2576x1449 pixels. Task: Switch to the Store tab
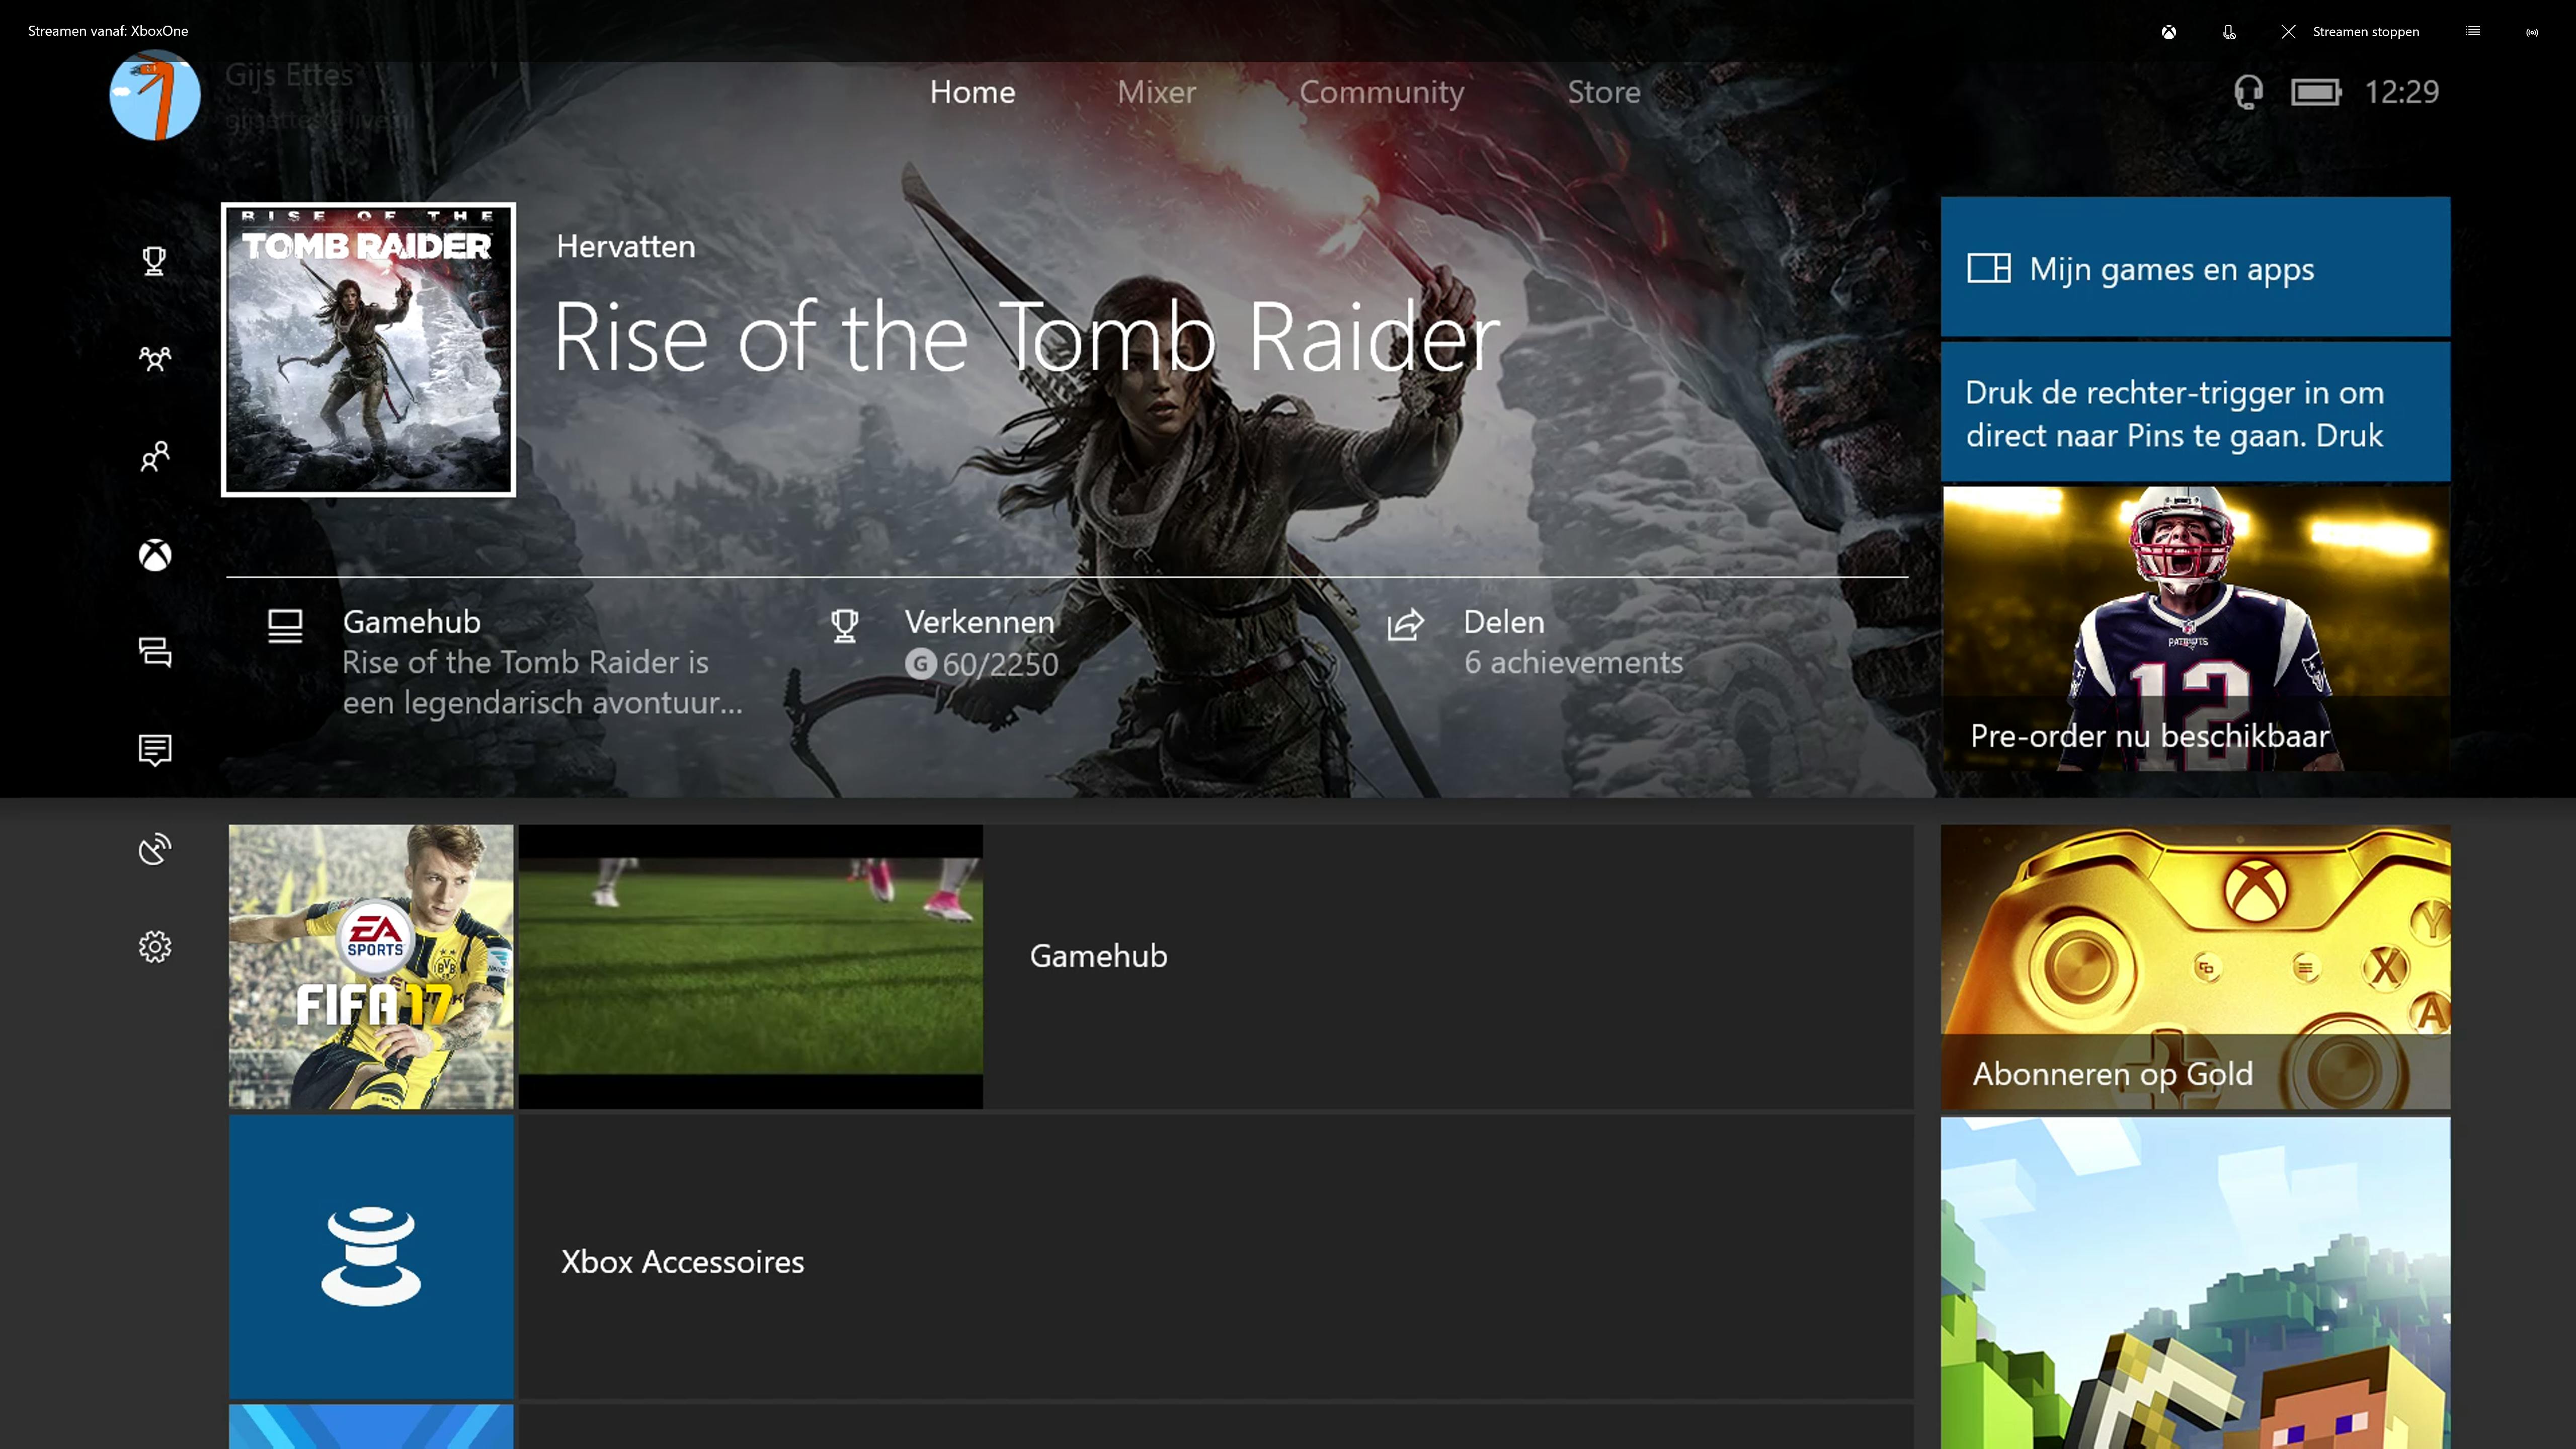pos(1603,92)
